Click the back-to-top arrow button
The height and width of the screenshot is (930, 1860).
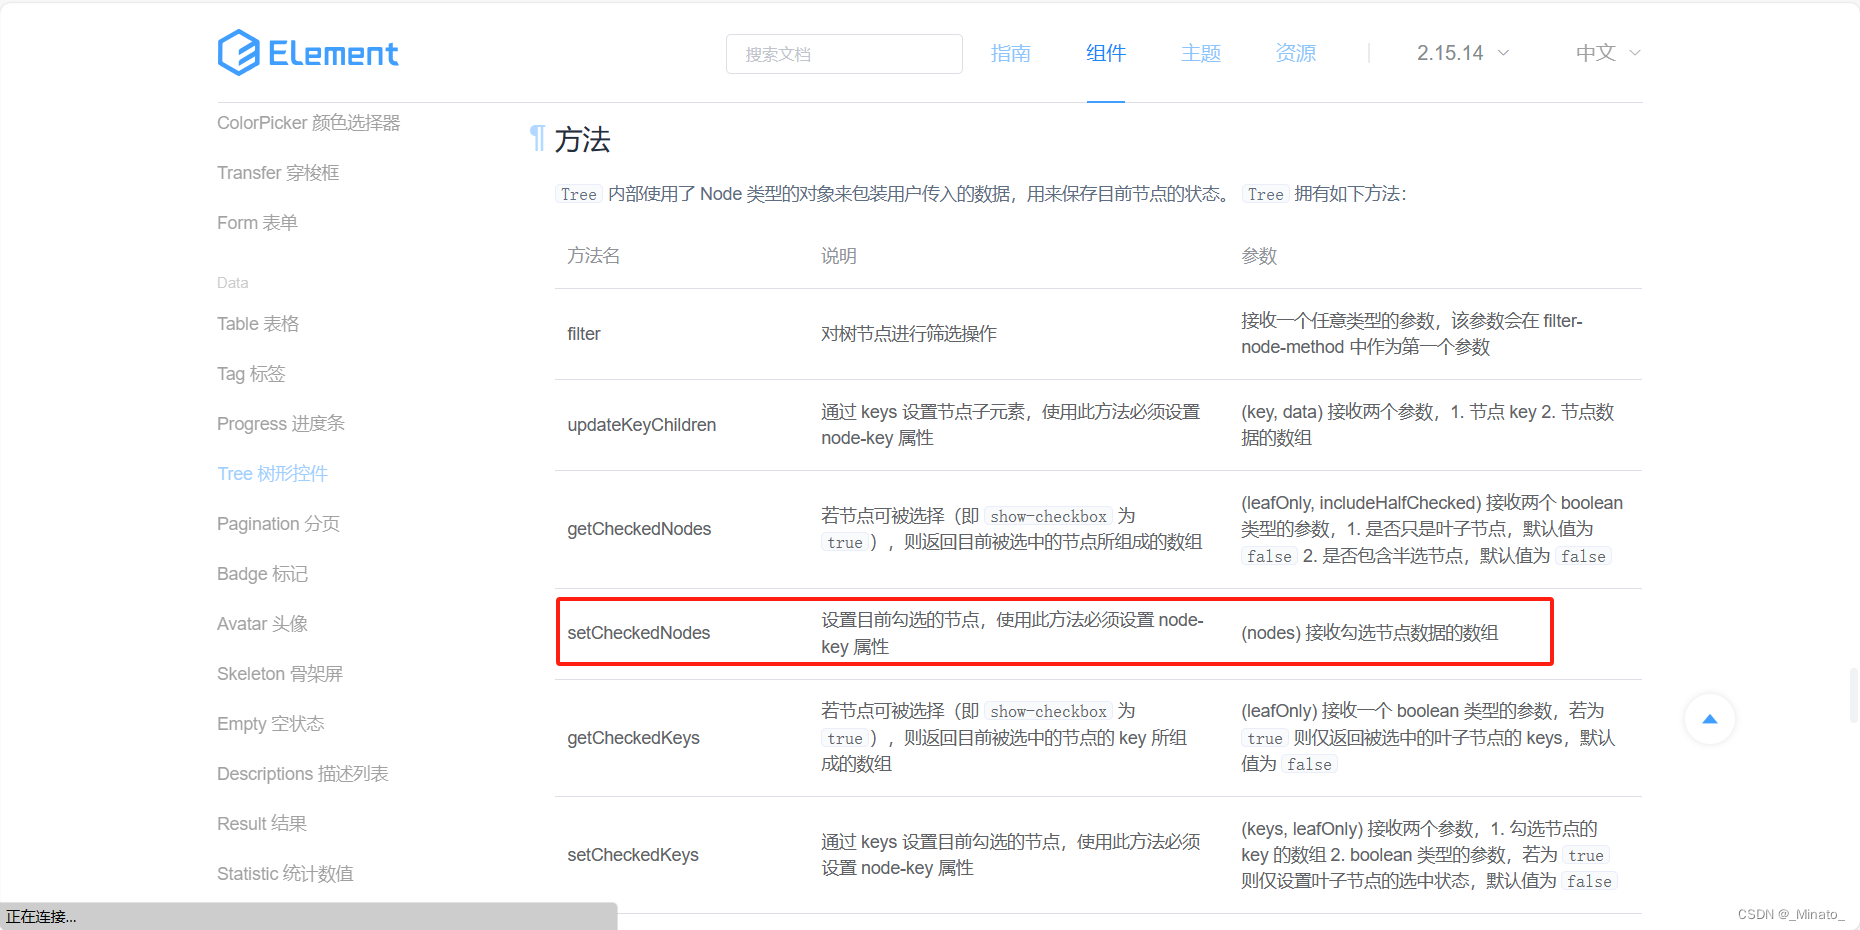[1710, 718]
